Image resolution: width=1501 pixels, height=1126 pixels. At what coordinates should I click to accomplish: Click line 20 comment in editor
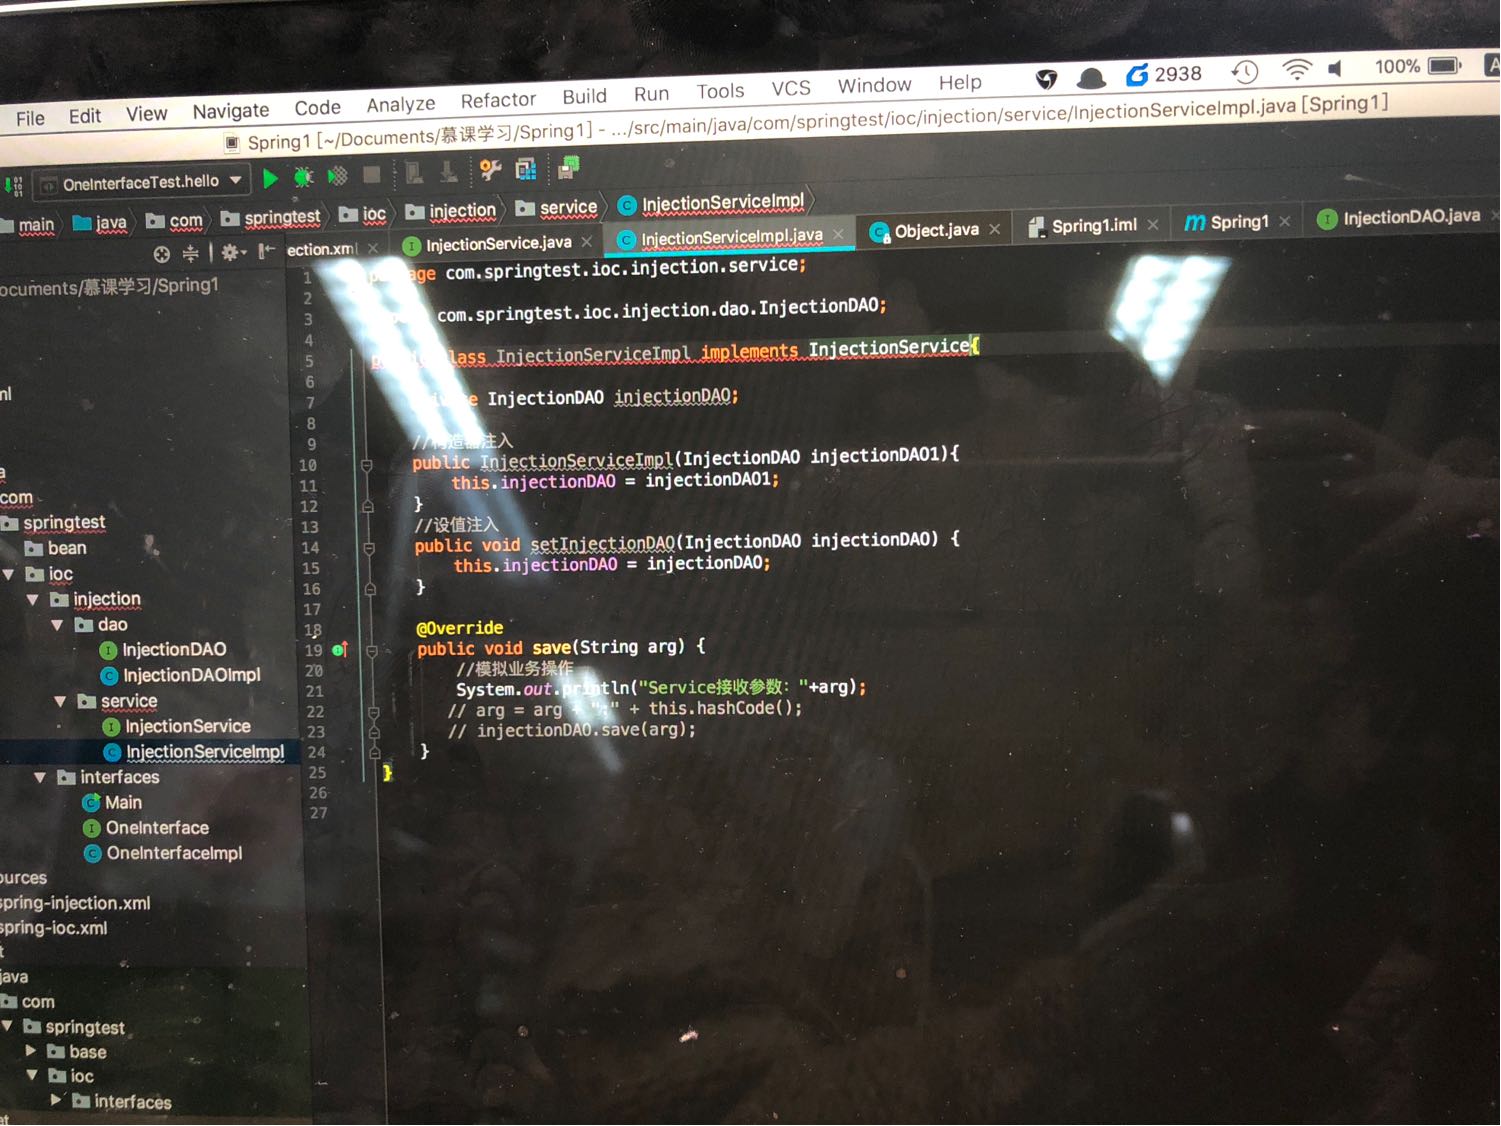tap(515, 669)
